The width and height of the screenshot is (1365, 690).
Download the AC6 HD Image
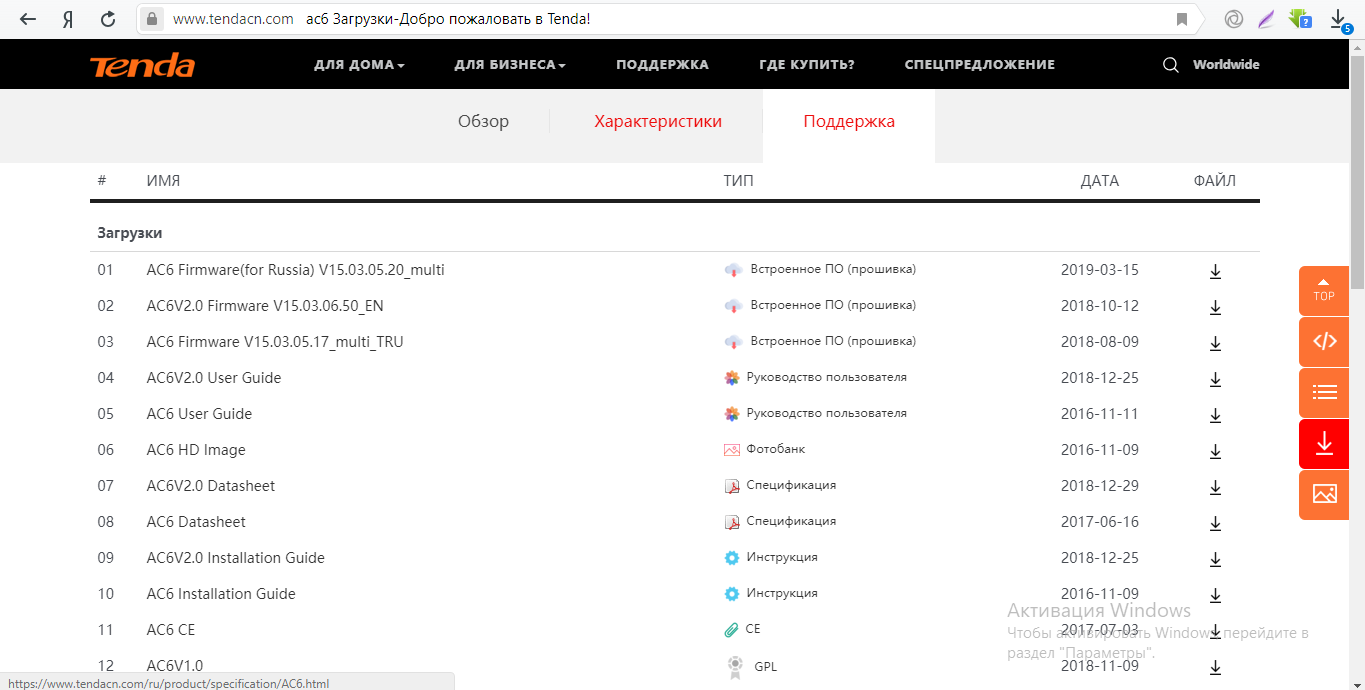pyautogui.click(x=1215, y=452)
